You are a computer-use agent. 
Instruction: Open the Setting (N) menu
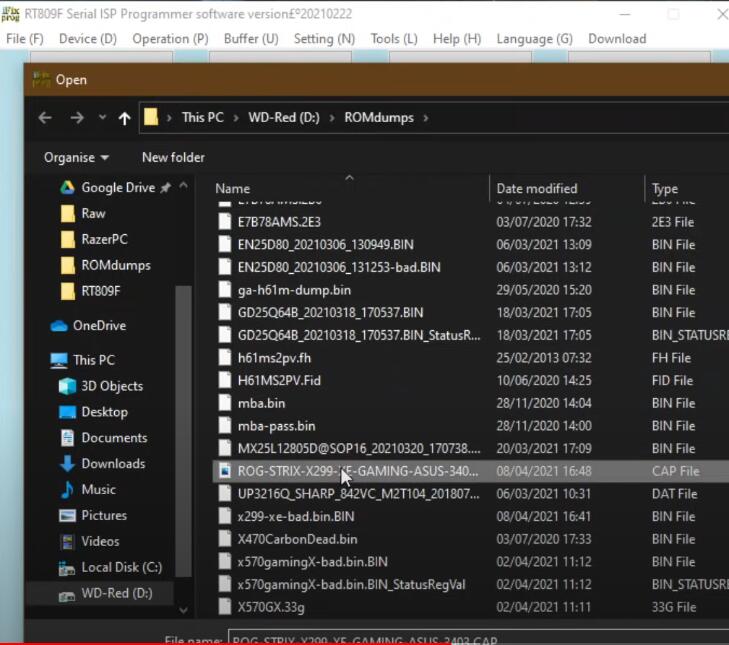[324, 39]
